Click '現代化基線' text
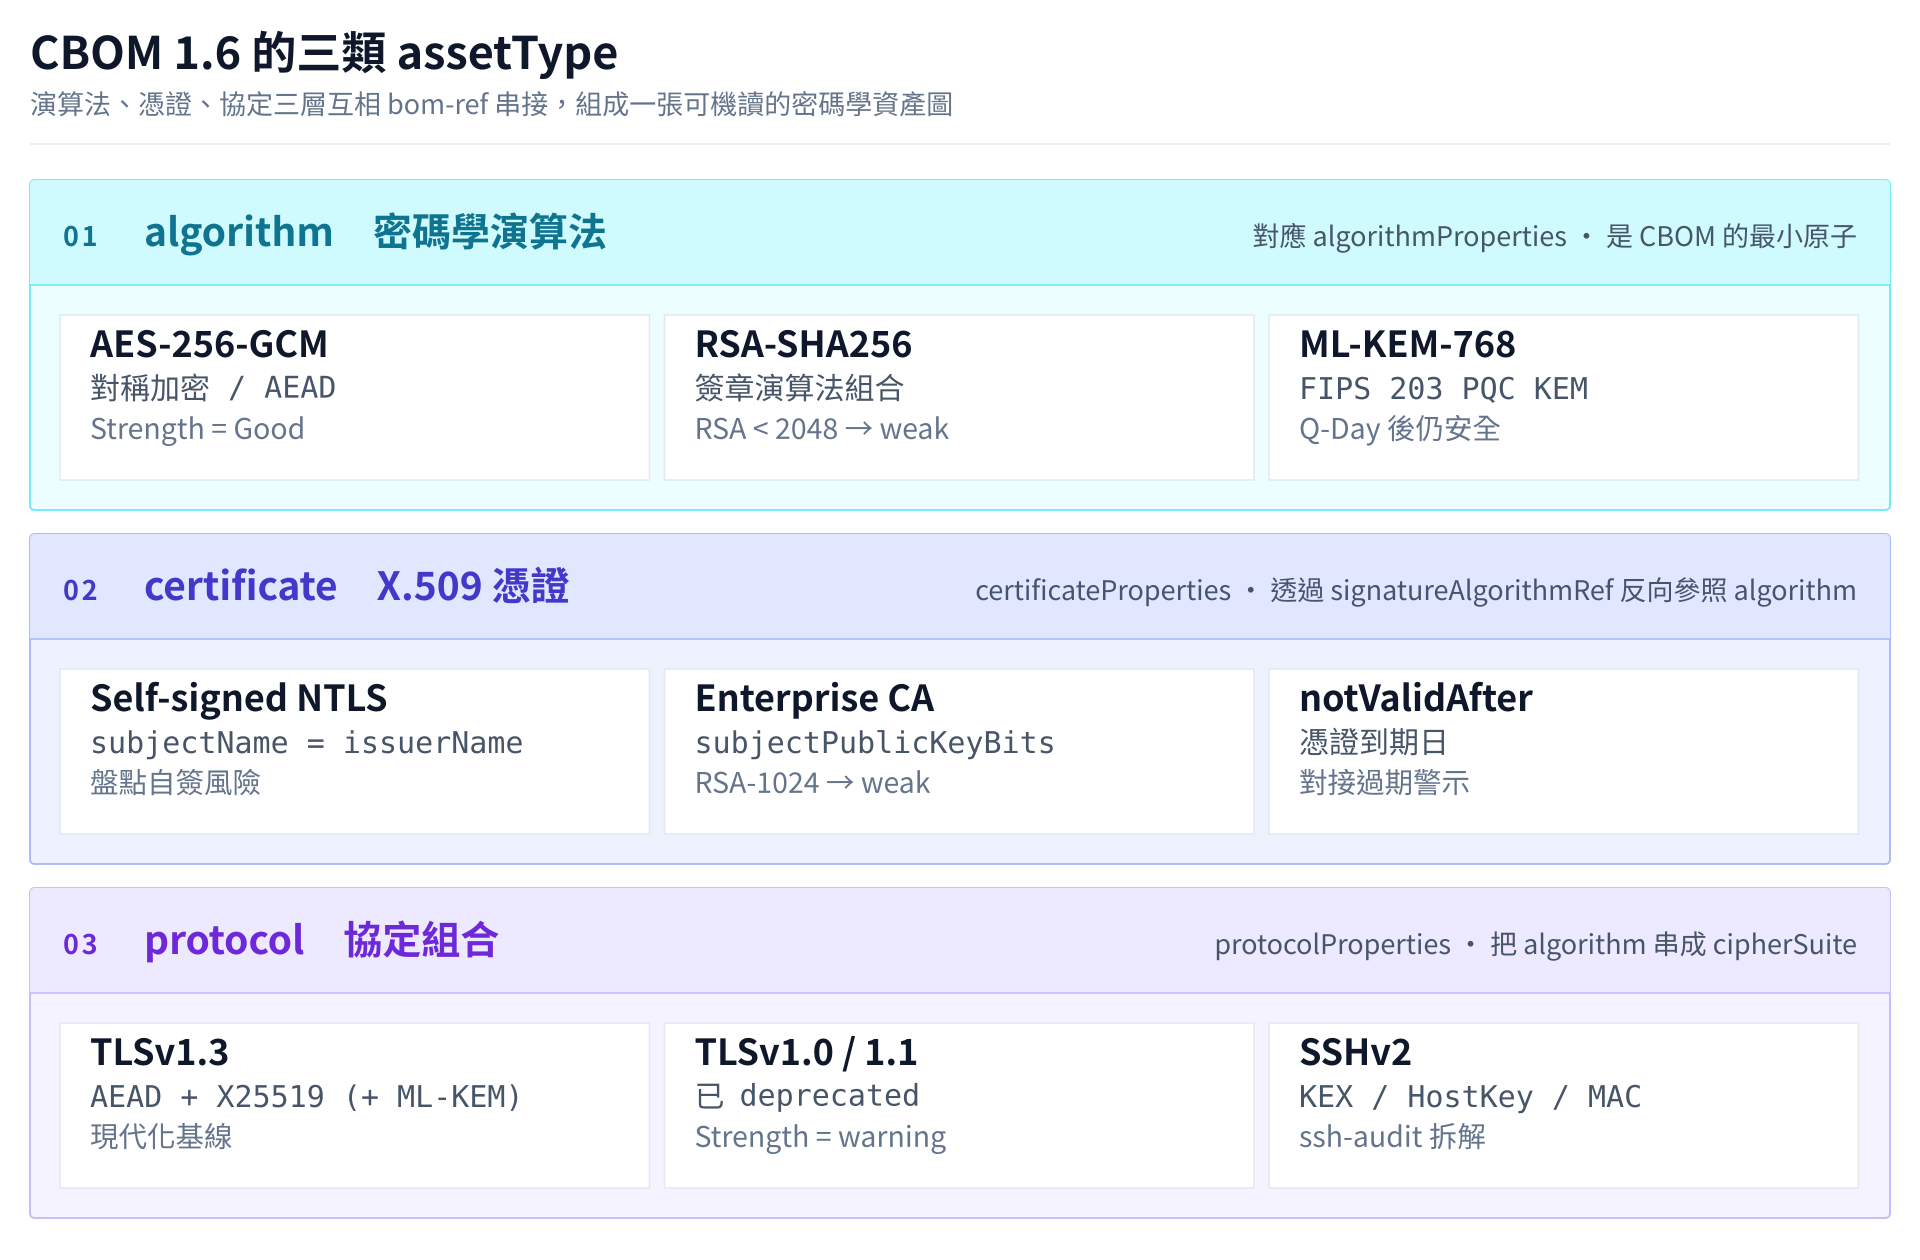 161,1136
